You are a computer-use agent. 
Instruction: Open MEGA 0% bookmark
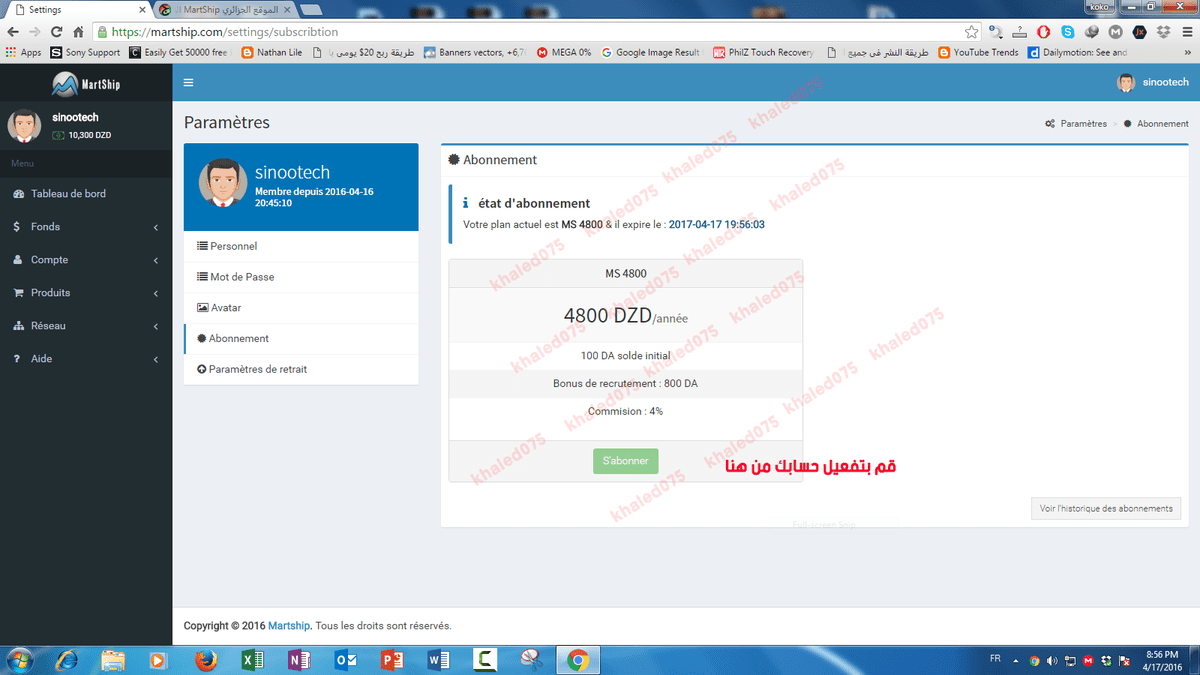[564, 52]
